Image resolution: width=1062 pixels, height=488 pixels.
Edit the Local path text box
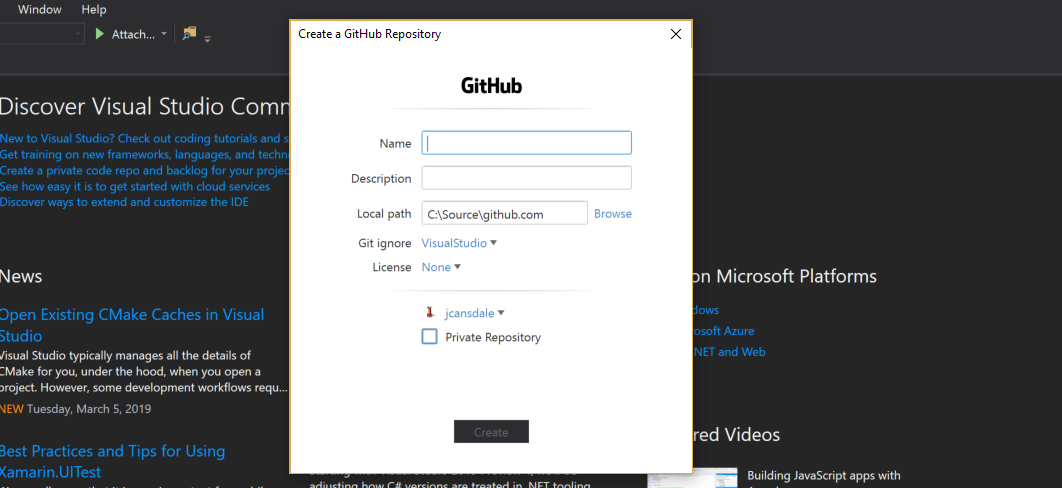[x=504, y=213]
